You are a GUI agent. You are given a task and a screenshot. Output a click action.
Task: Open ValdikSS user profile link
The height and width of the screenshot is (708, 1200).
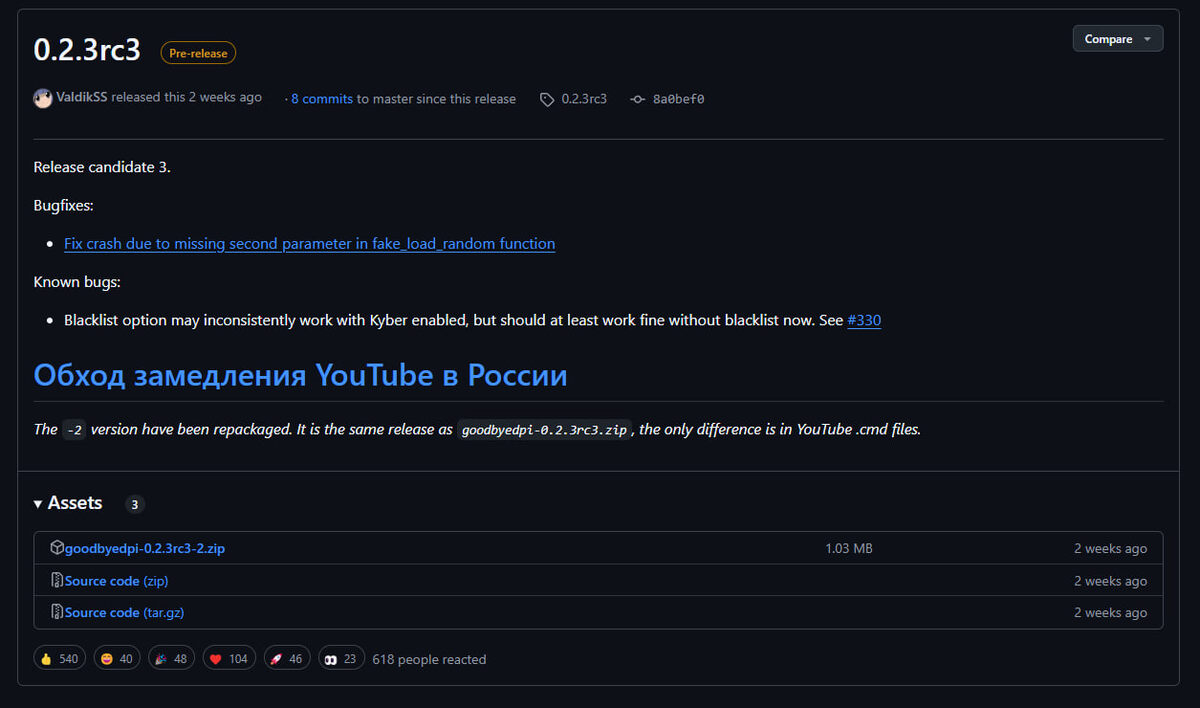click(x=82, y=98)
